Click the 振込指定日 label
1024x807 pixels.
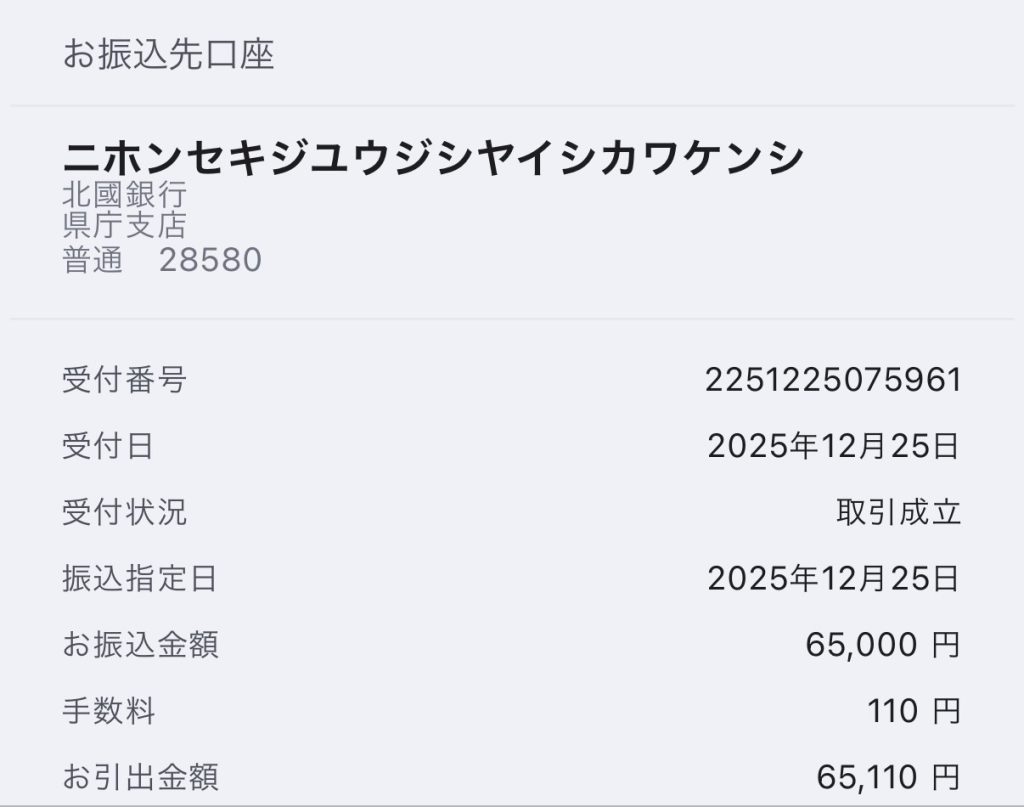[x=140, y=578]
